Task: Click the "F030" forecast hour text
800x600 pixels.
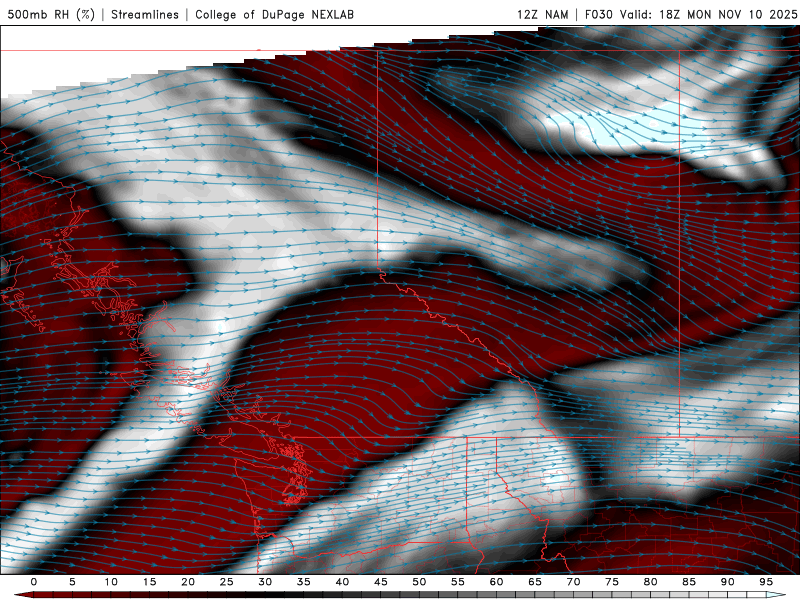Action: (598, 14)
